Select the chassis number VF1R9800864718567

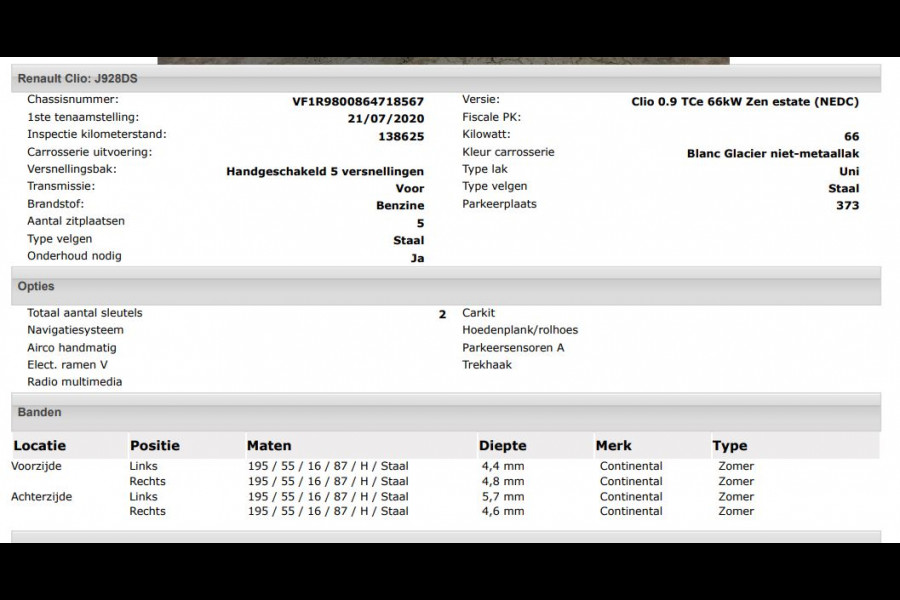click(360, 99)
